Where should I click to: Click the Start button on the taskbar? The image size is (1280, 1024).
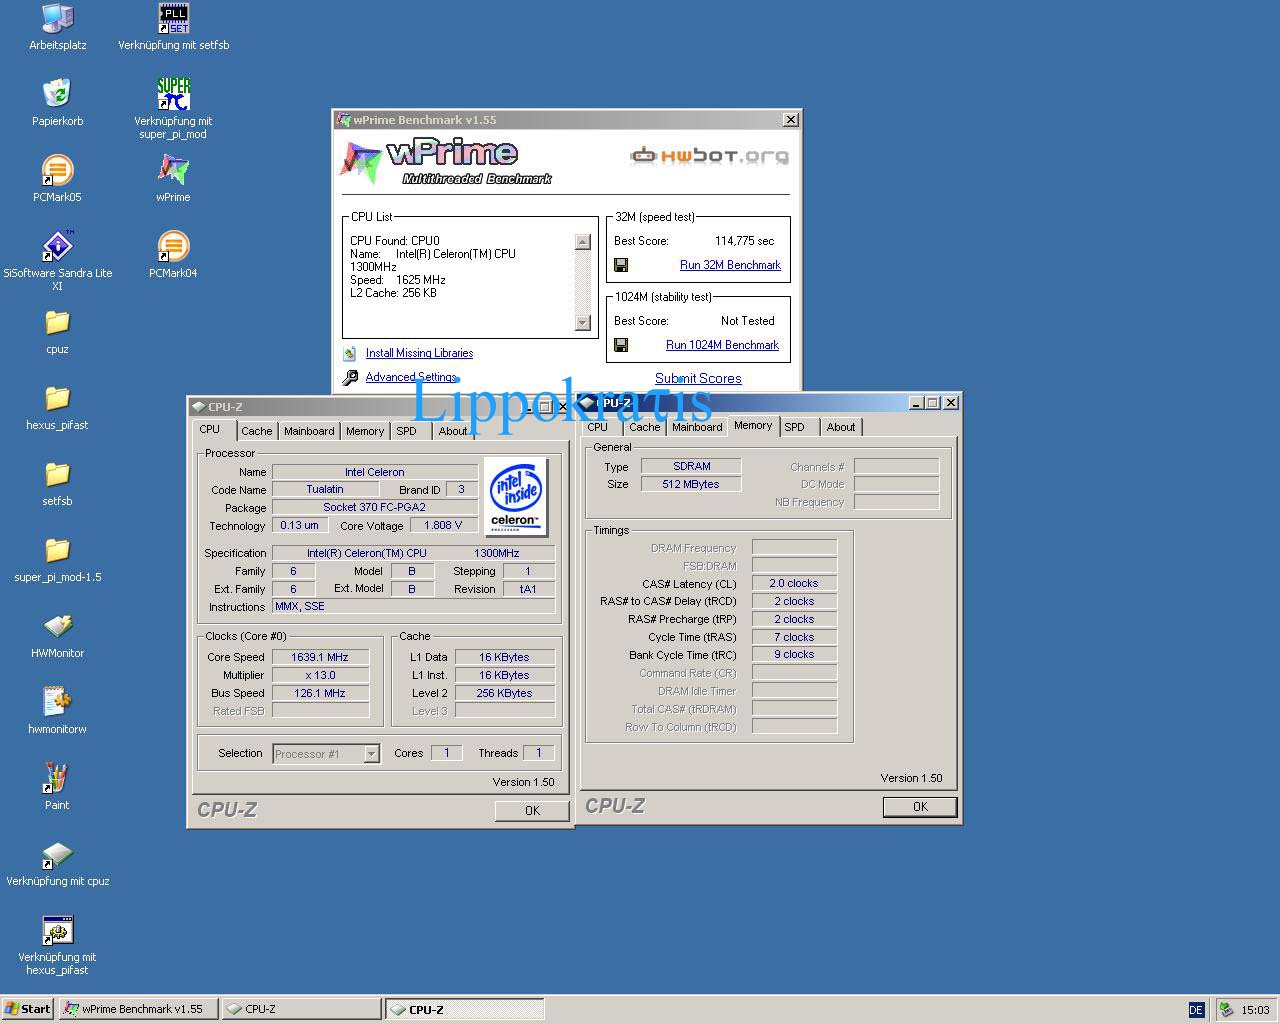(x=28, y=1009)
